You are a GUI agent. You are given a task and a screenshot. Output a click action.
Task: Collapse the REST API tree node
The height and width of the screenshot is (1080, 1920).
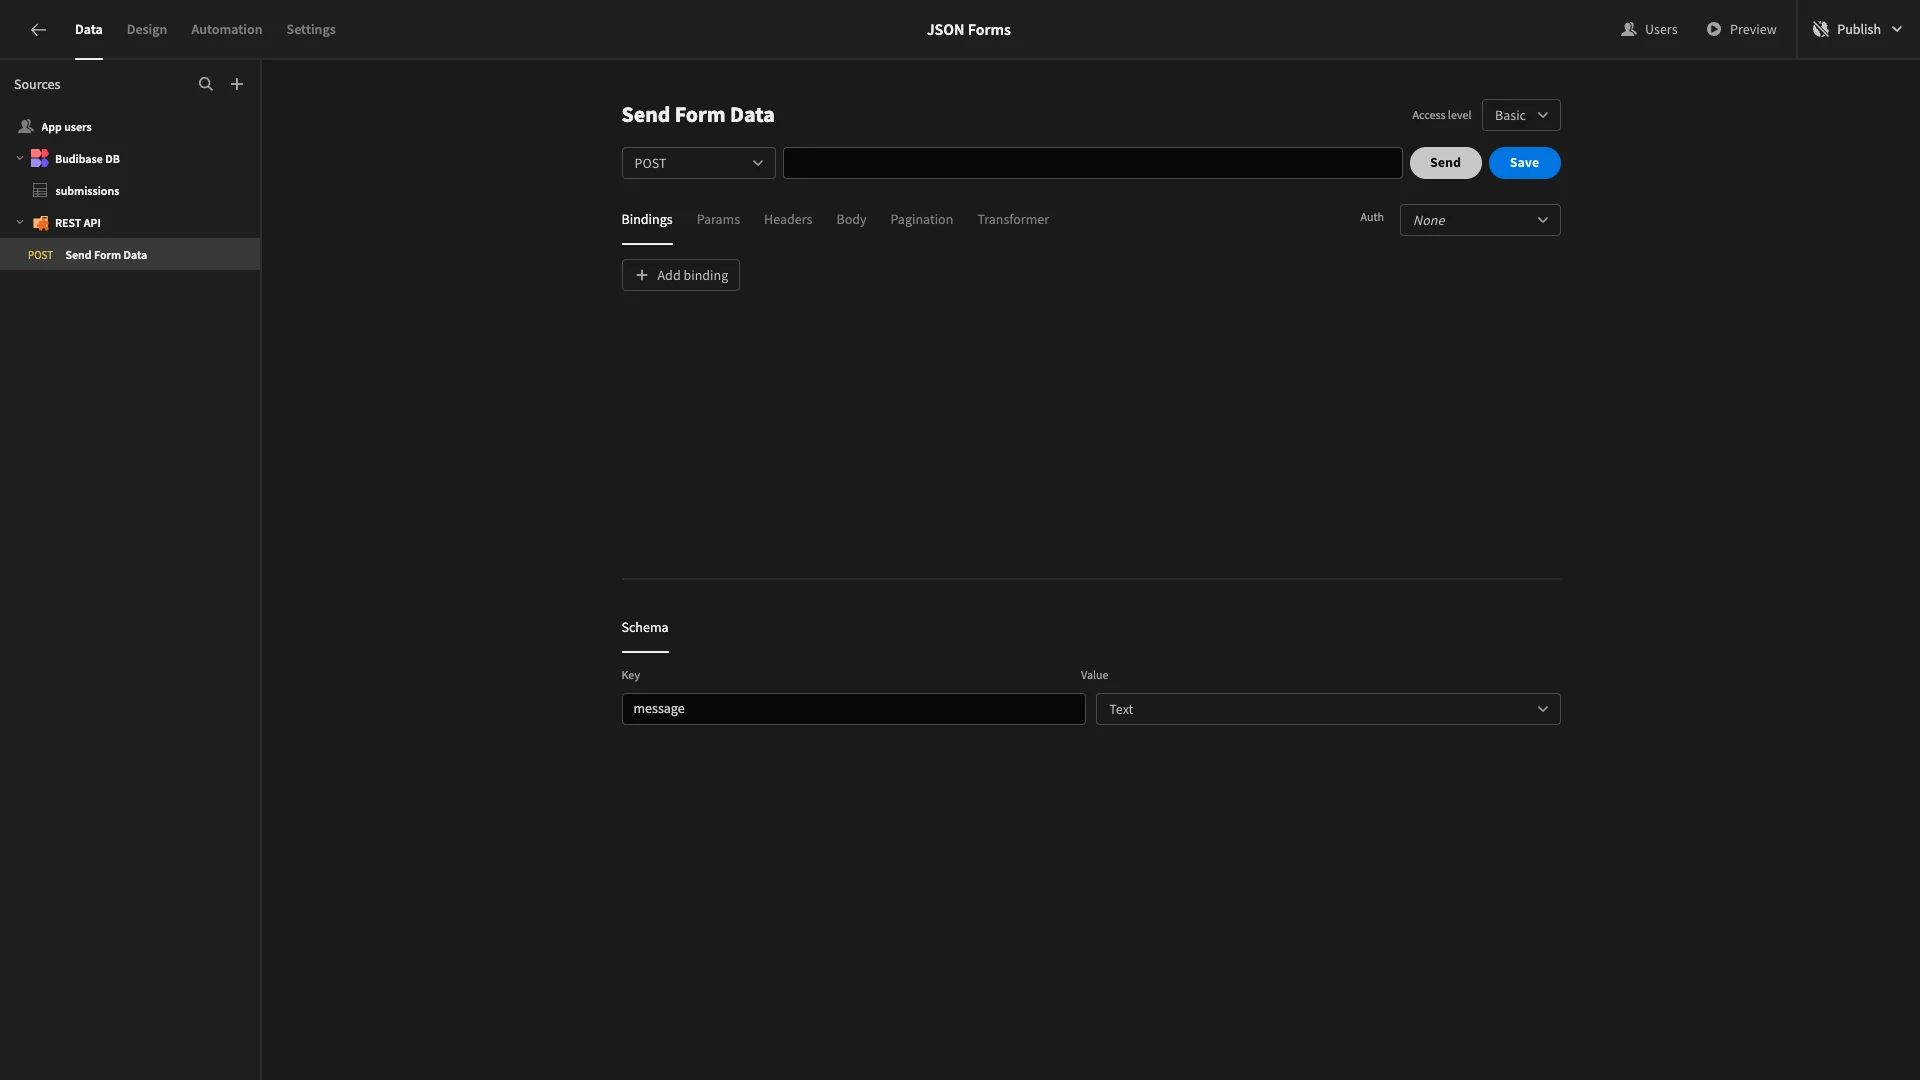point(20,222)
